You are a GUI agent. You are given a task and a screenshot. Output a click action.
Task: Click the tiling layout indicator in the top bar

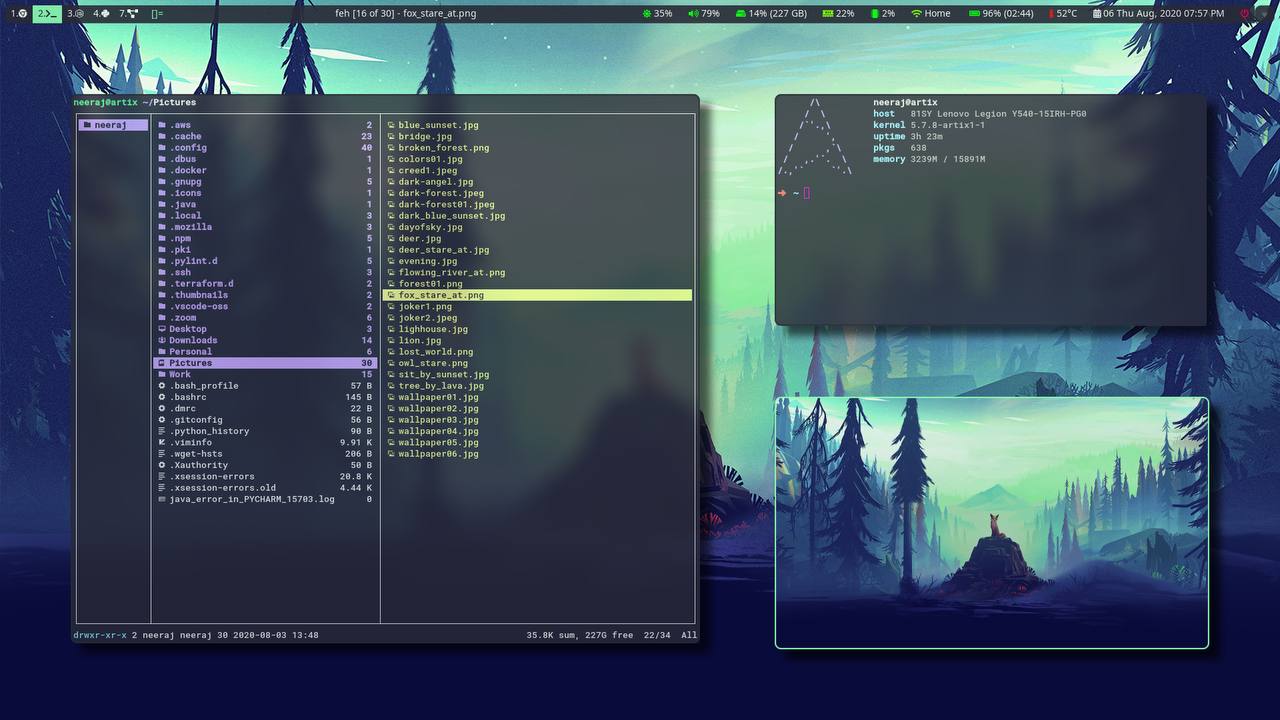point(157,13)
